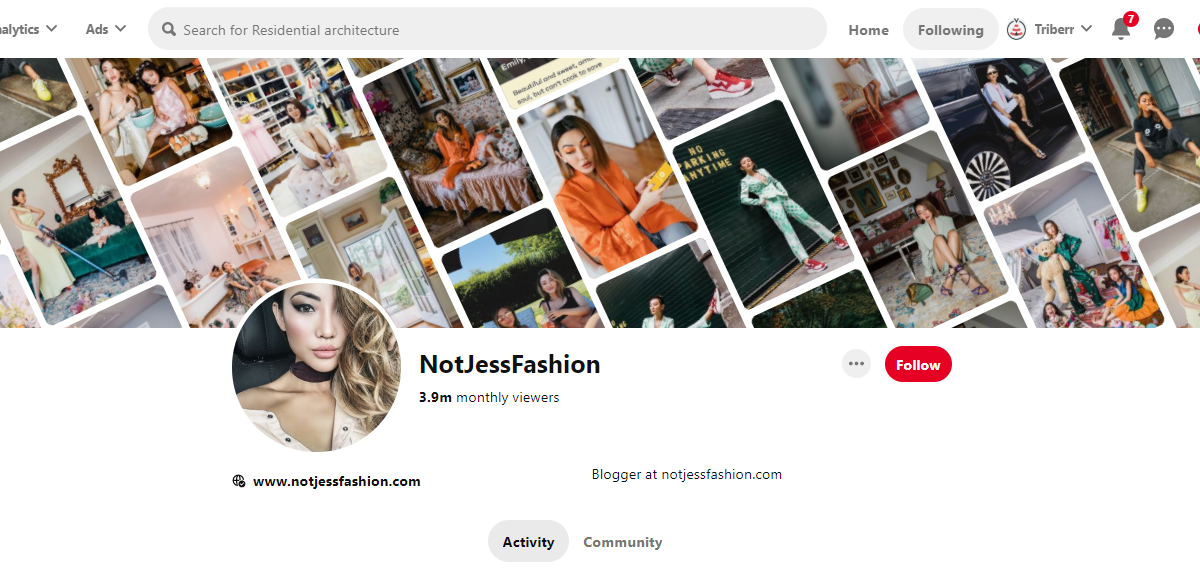Image resolution: width=1200 pixels, height=576 pixels.
Task: Switch to the Activity tab
Action: pos(528,542)
